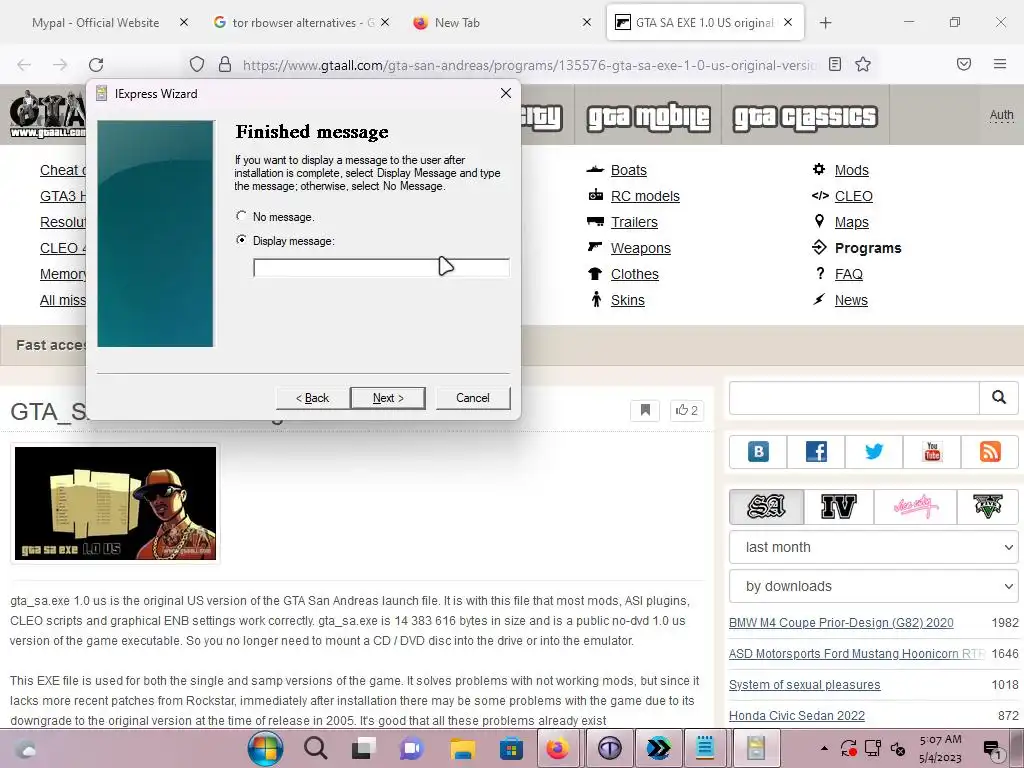Open the Maps category link

click(852, 222)
